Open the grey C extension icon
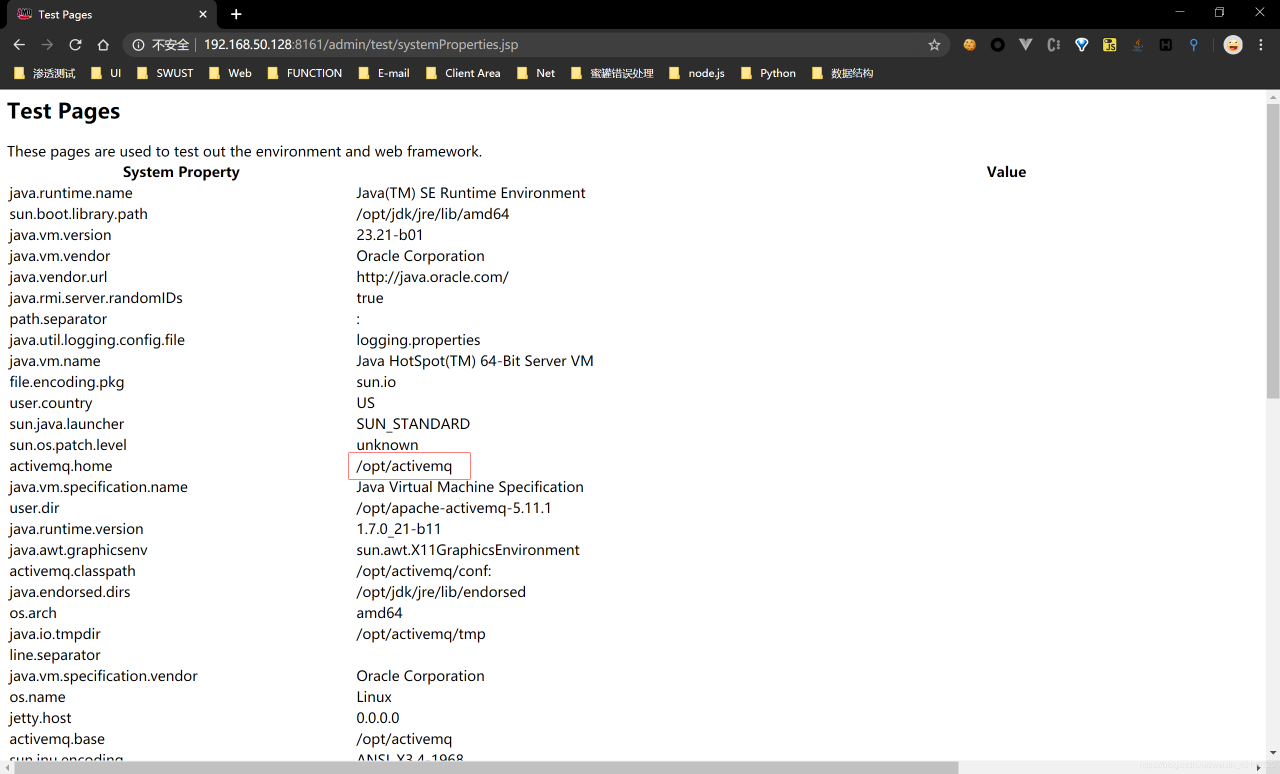 1053,45
